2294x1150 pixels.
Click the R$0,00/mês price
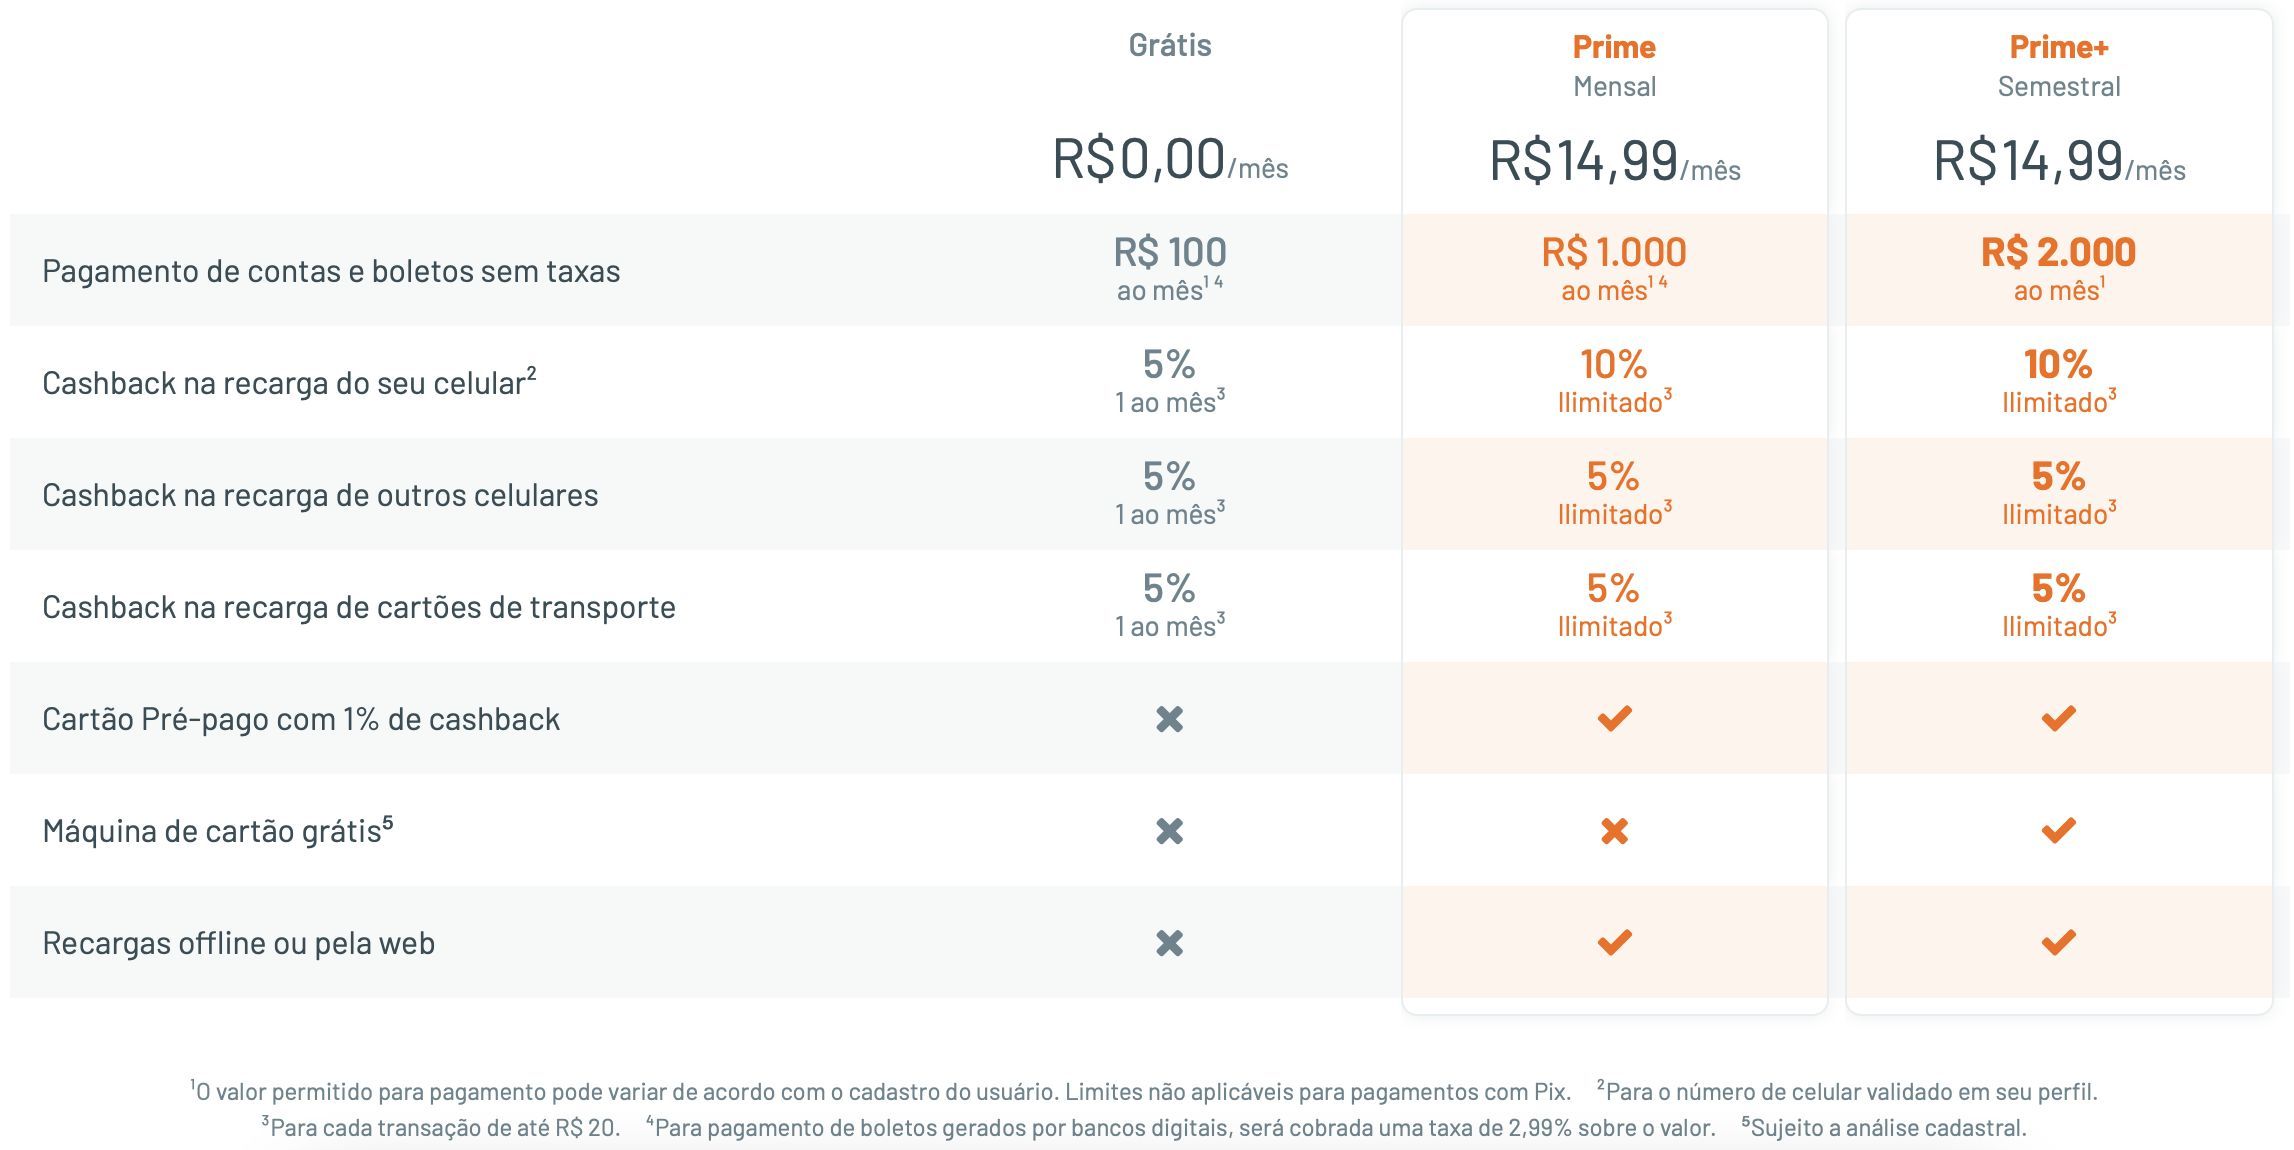click(x=1169, y=160)
